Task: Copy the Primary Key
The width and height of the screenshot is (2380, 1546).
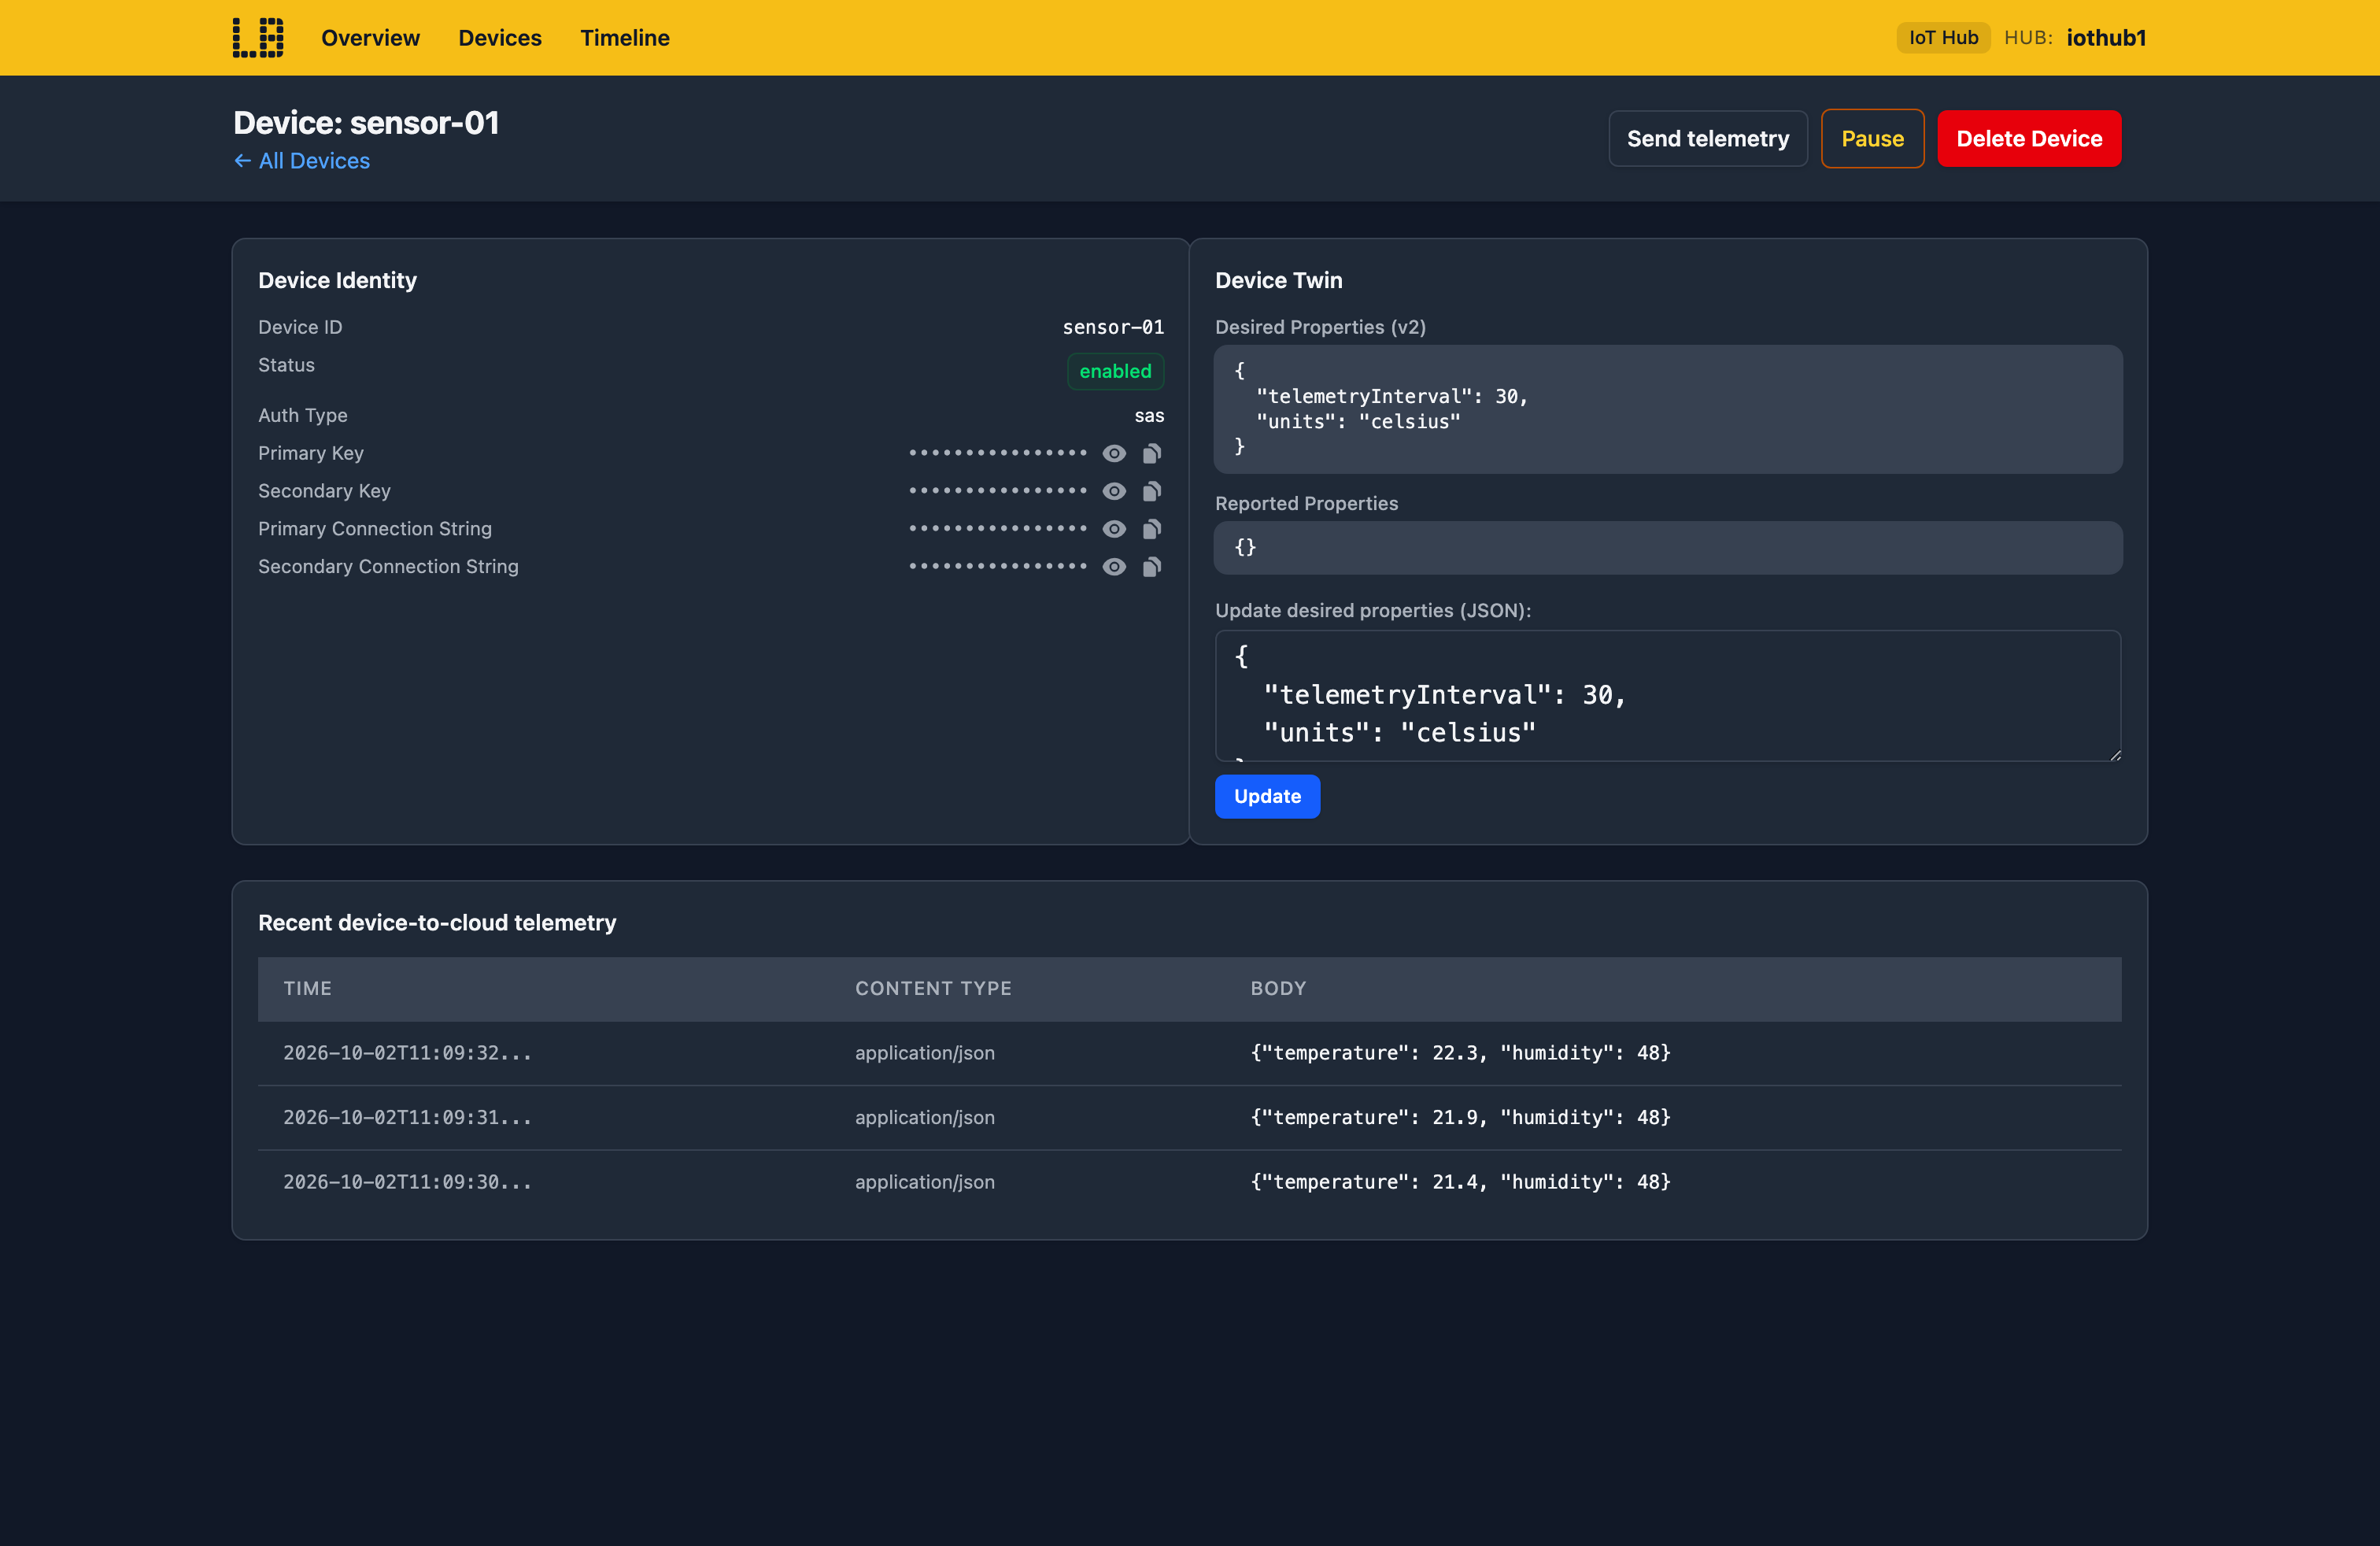Action: click(1152, 454)
